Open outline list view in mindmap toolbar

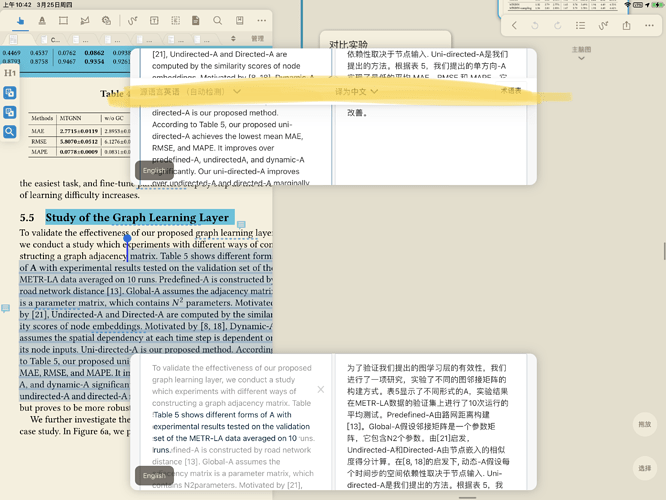581,25
